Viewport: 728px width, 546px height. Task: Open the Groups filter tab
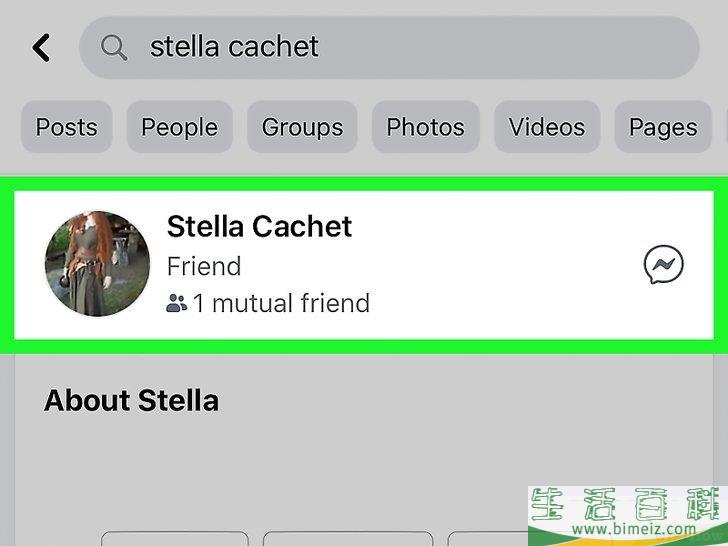(x=302, y=127)
